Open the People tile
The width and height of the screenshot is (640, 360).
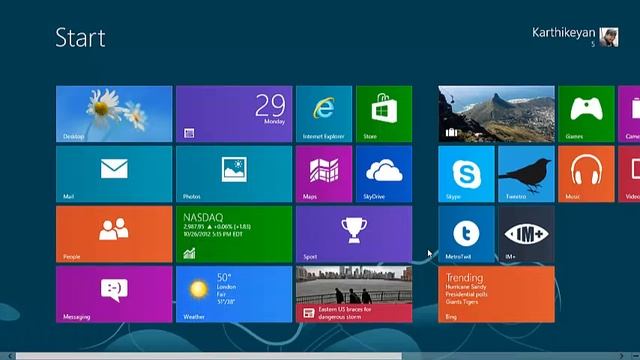click(x=114, y=234)
